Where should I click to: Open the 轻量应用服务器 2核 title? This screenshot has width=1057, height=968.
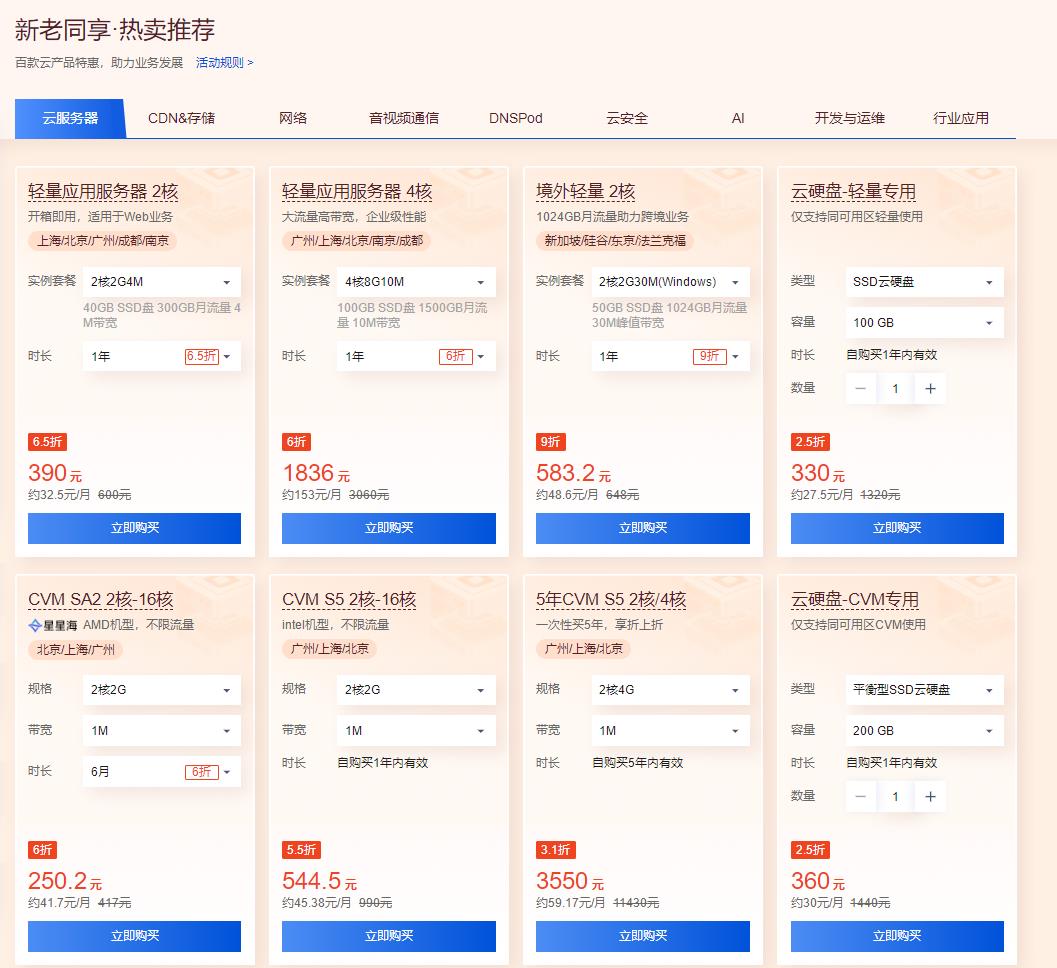coord(103,191)
